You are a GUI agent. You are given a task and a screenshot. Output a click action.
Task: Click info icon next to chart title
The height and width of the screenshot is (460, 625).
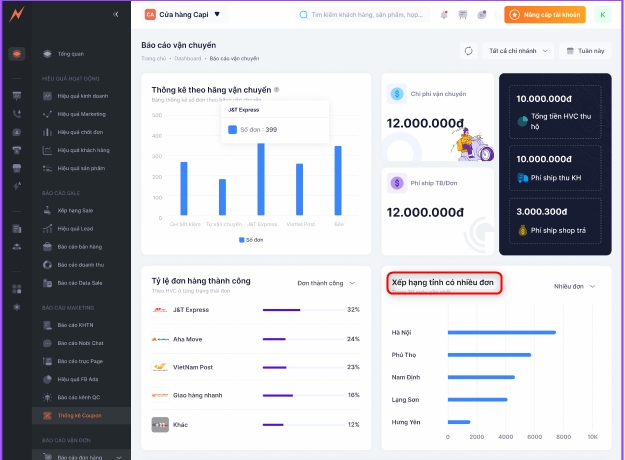(277, 90)
